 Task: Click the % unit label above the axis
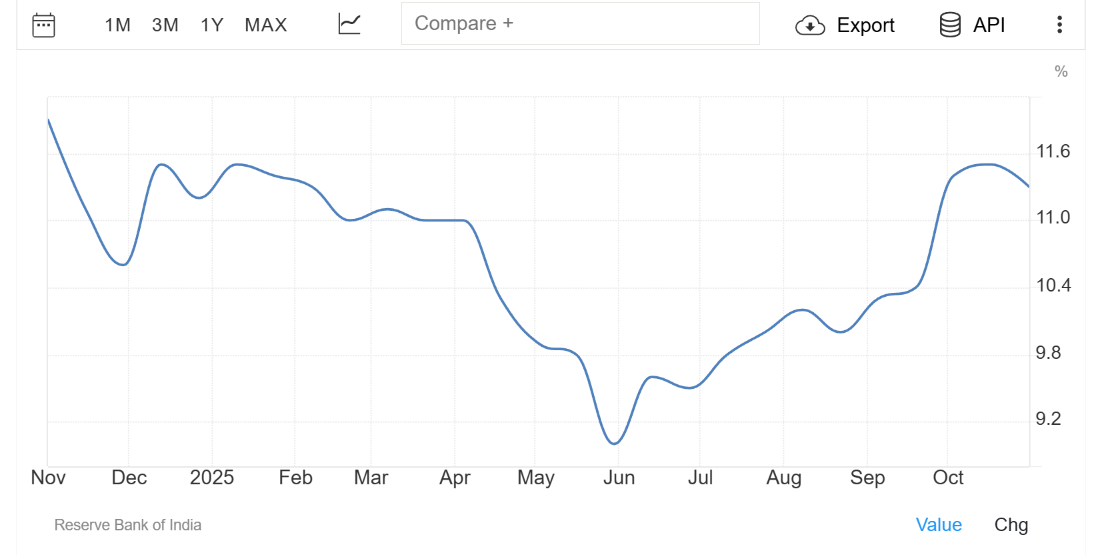[1061, 72]
